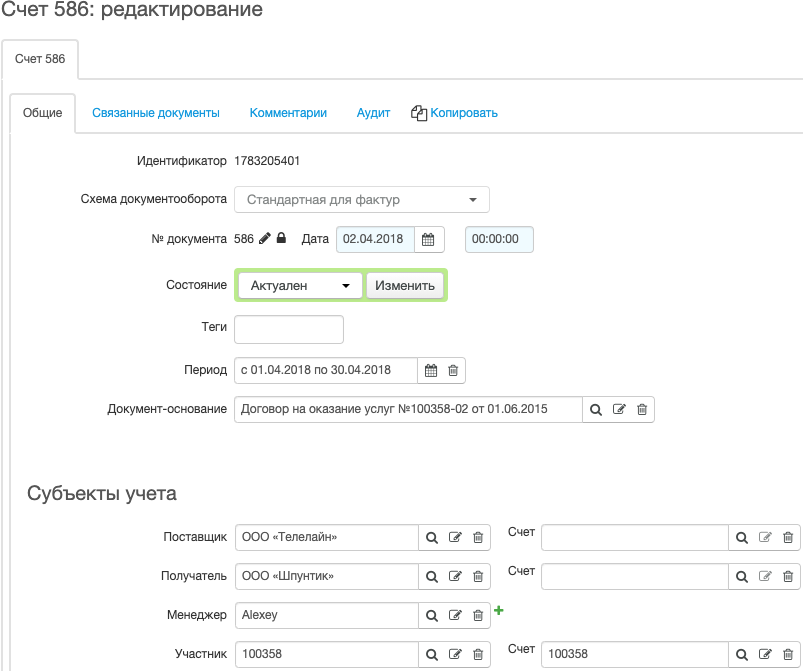Clear the Период field with trash icon
This screenshot has width=803, height=671.
click(x=453, y=370)
